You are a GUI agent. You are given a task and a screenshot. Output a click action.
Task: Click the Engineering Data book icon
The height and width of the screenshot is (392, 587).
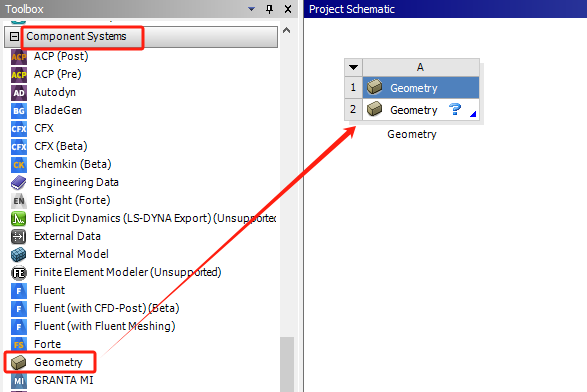coord(19,183)
